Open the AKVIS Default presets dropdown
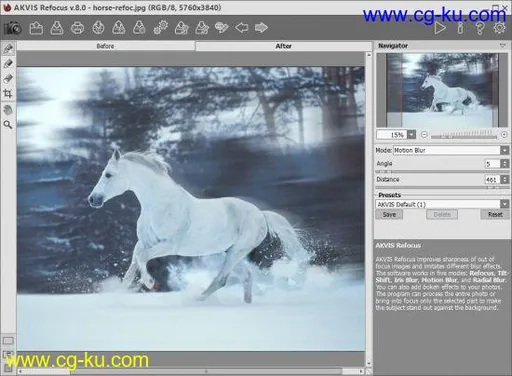Viewport: 512px width, 376px height. [443, 204]
